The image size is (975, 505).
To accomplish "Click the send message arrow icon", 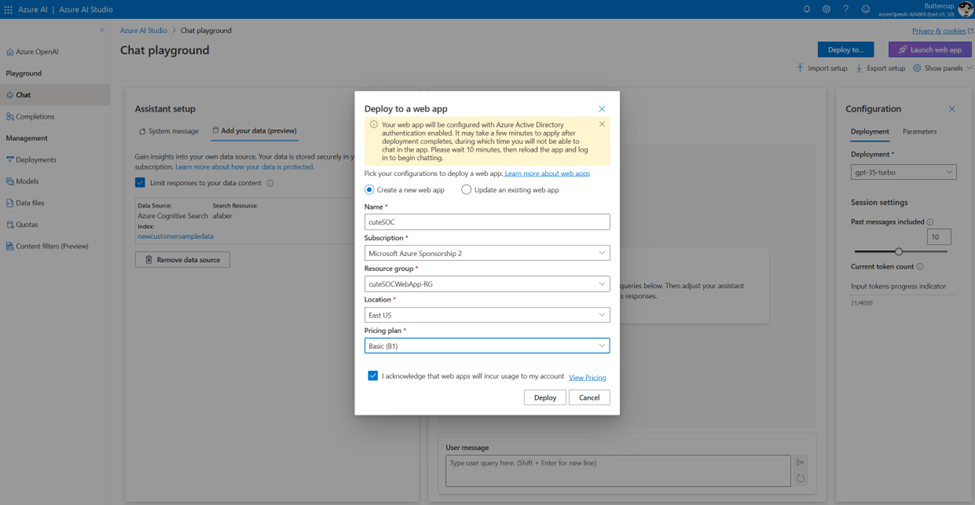I will 800,462.
